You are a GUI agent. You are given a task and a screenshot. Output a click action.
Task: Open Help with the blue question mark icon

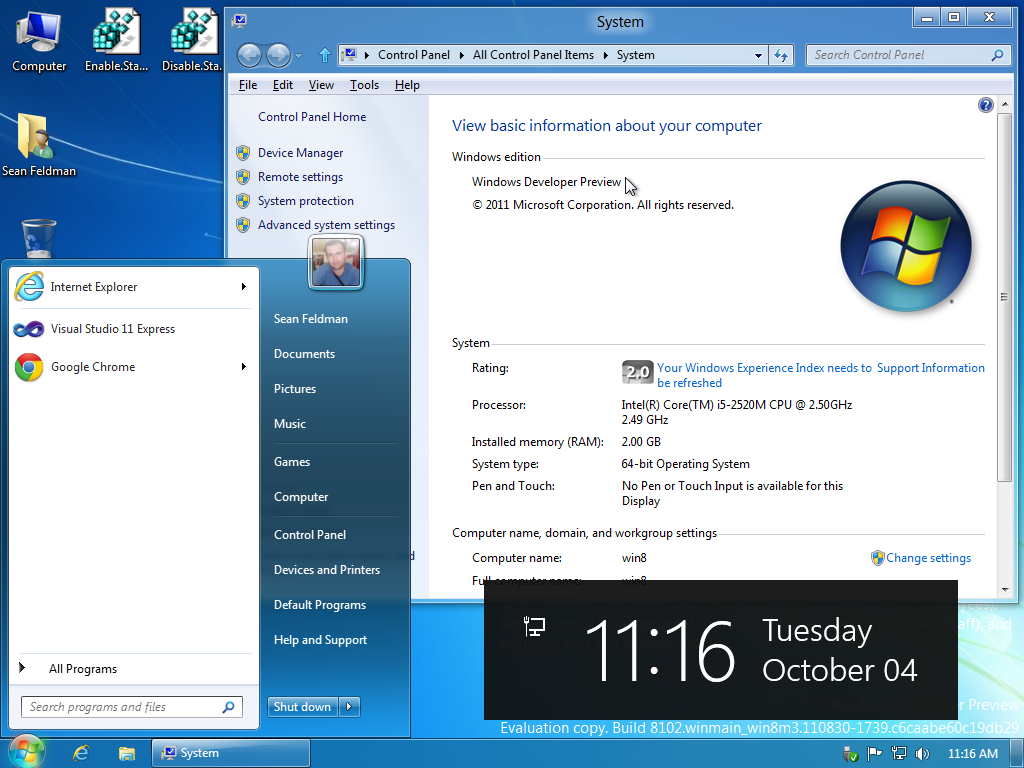click(985, 104)
